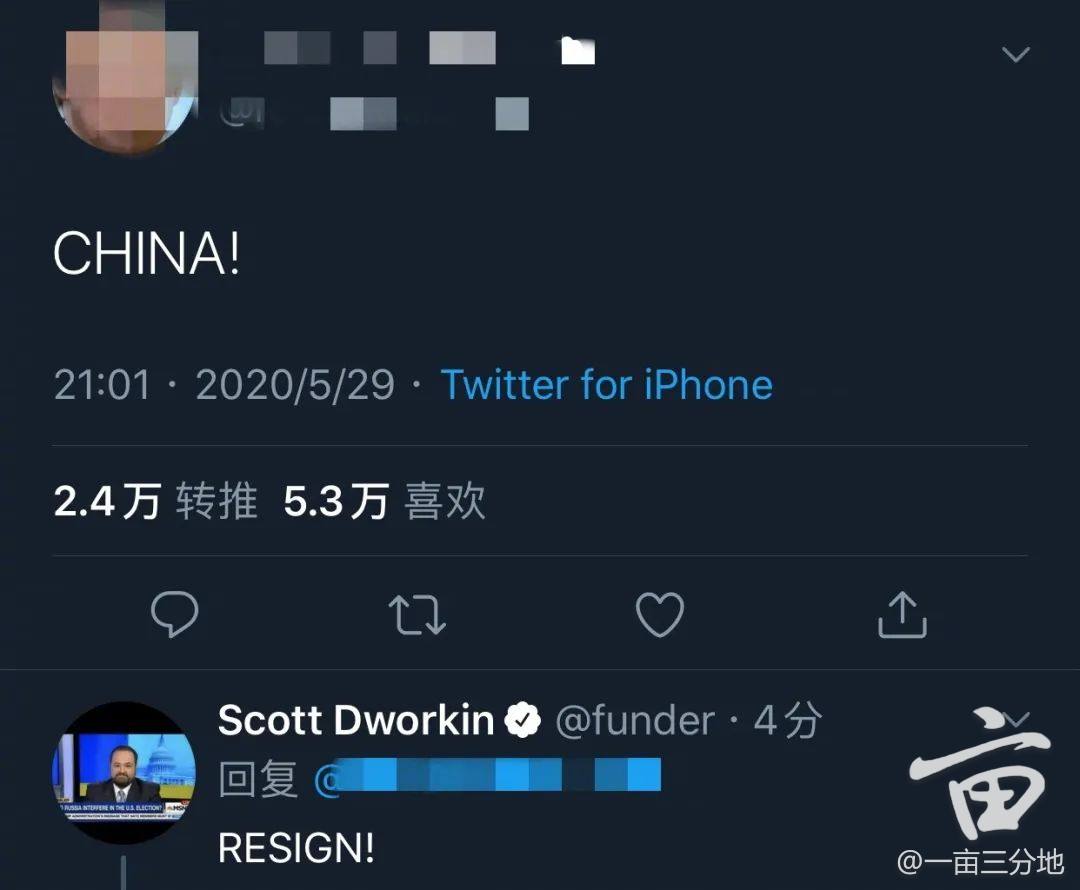View the 5.3万 喜欢 likes list
The height and width of the screenshot is (890, 1080).
point(384,501)
